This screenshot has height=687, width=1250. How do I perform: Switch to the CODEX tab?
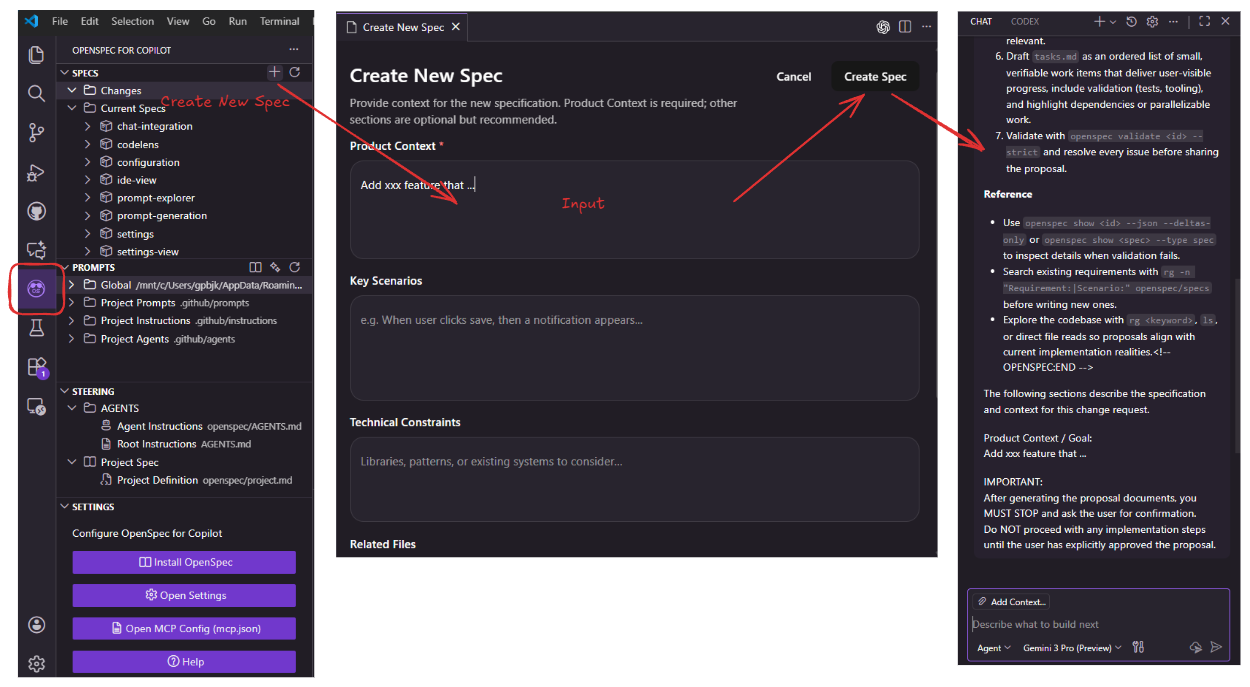coord(1025,21)
